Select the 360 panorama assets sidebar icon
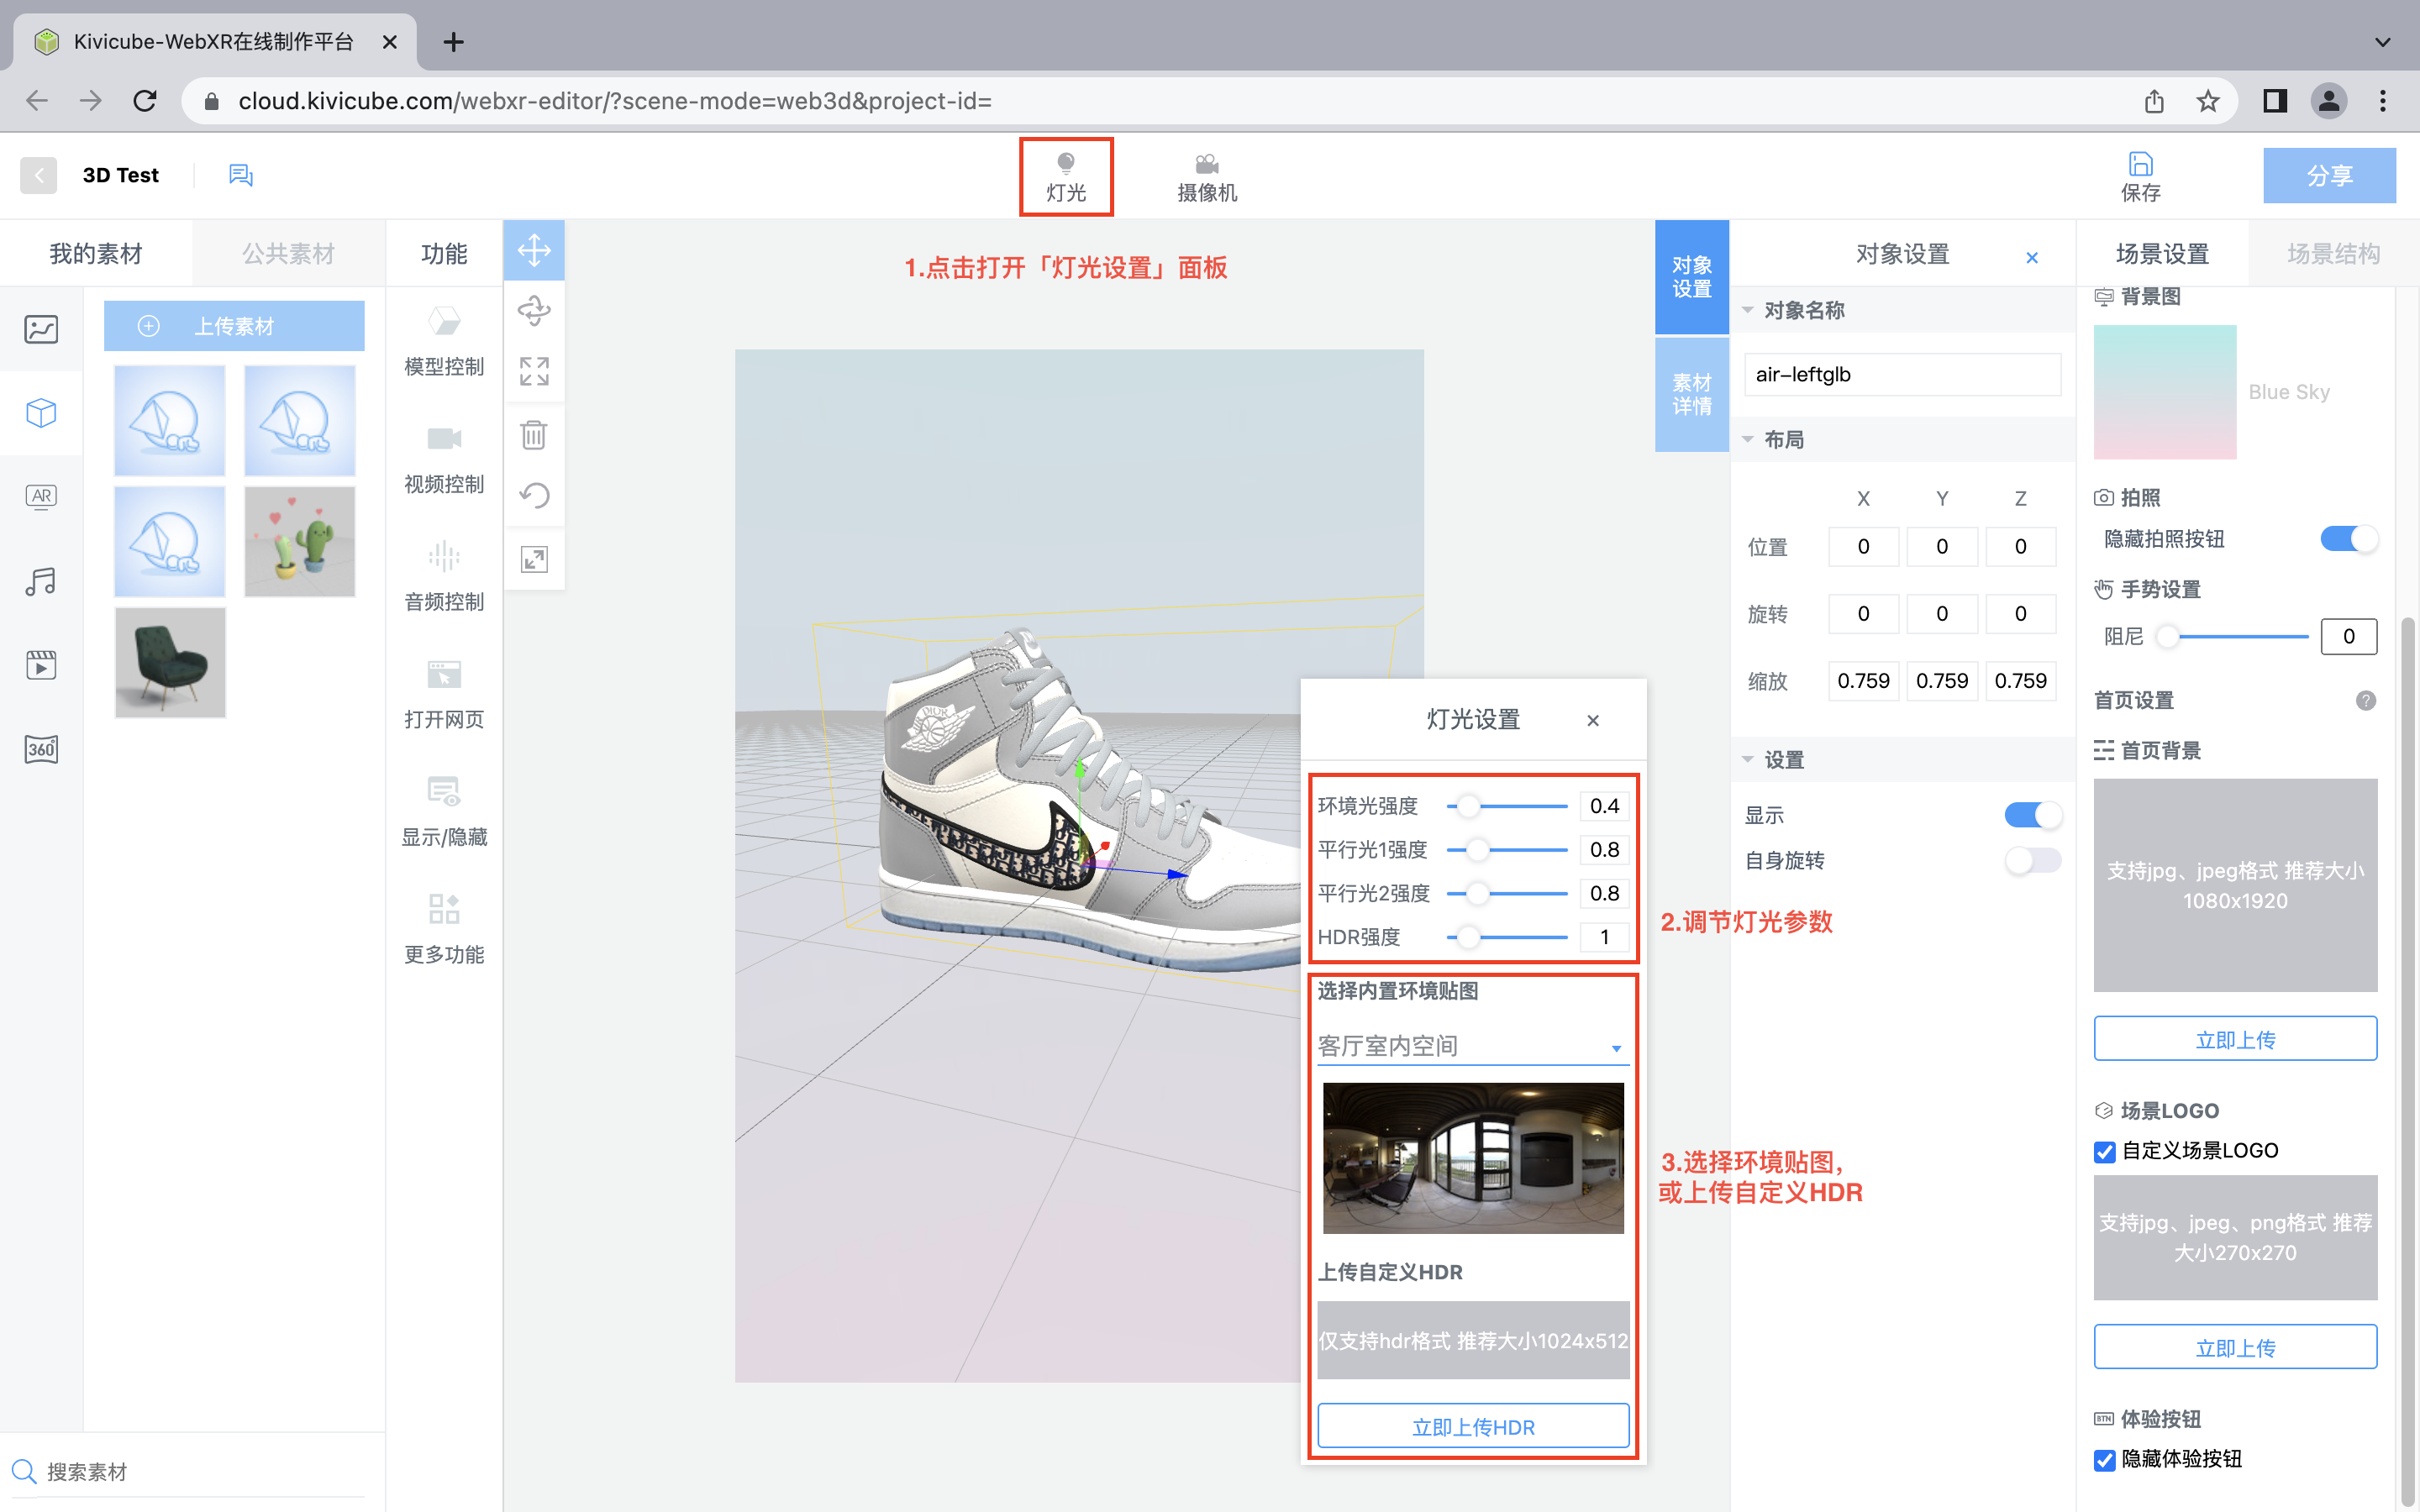This screenshot has width=2420, height=1512. pos(41,749)
